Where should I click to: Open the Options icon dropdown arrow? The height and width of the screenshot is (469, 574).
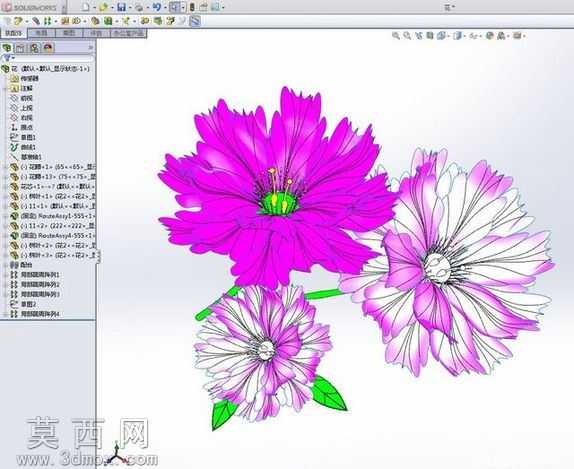point(223,7)
